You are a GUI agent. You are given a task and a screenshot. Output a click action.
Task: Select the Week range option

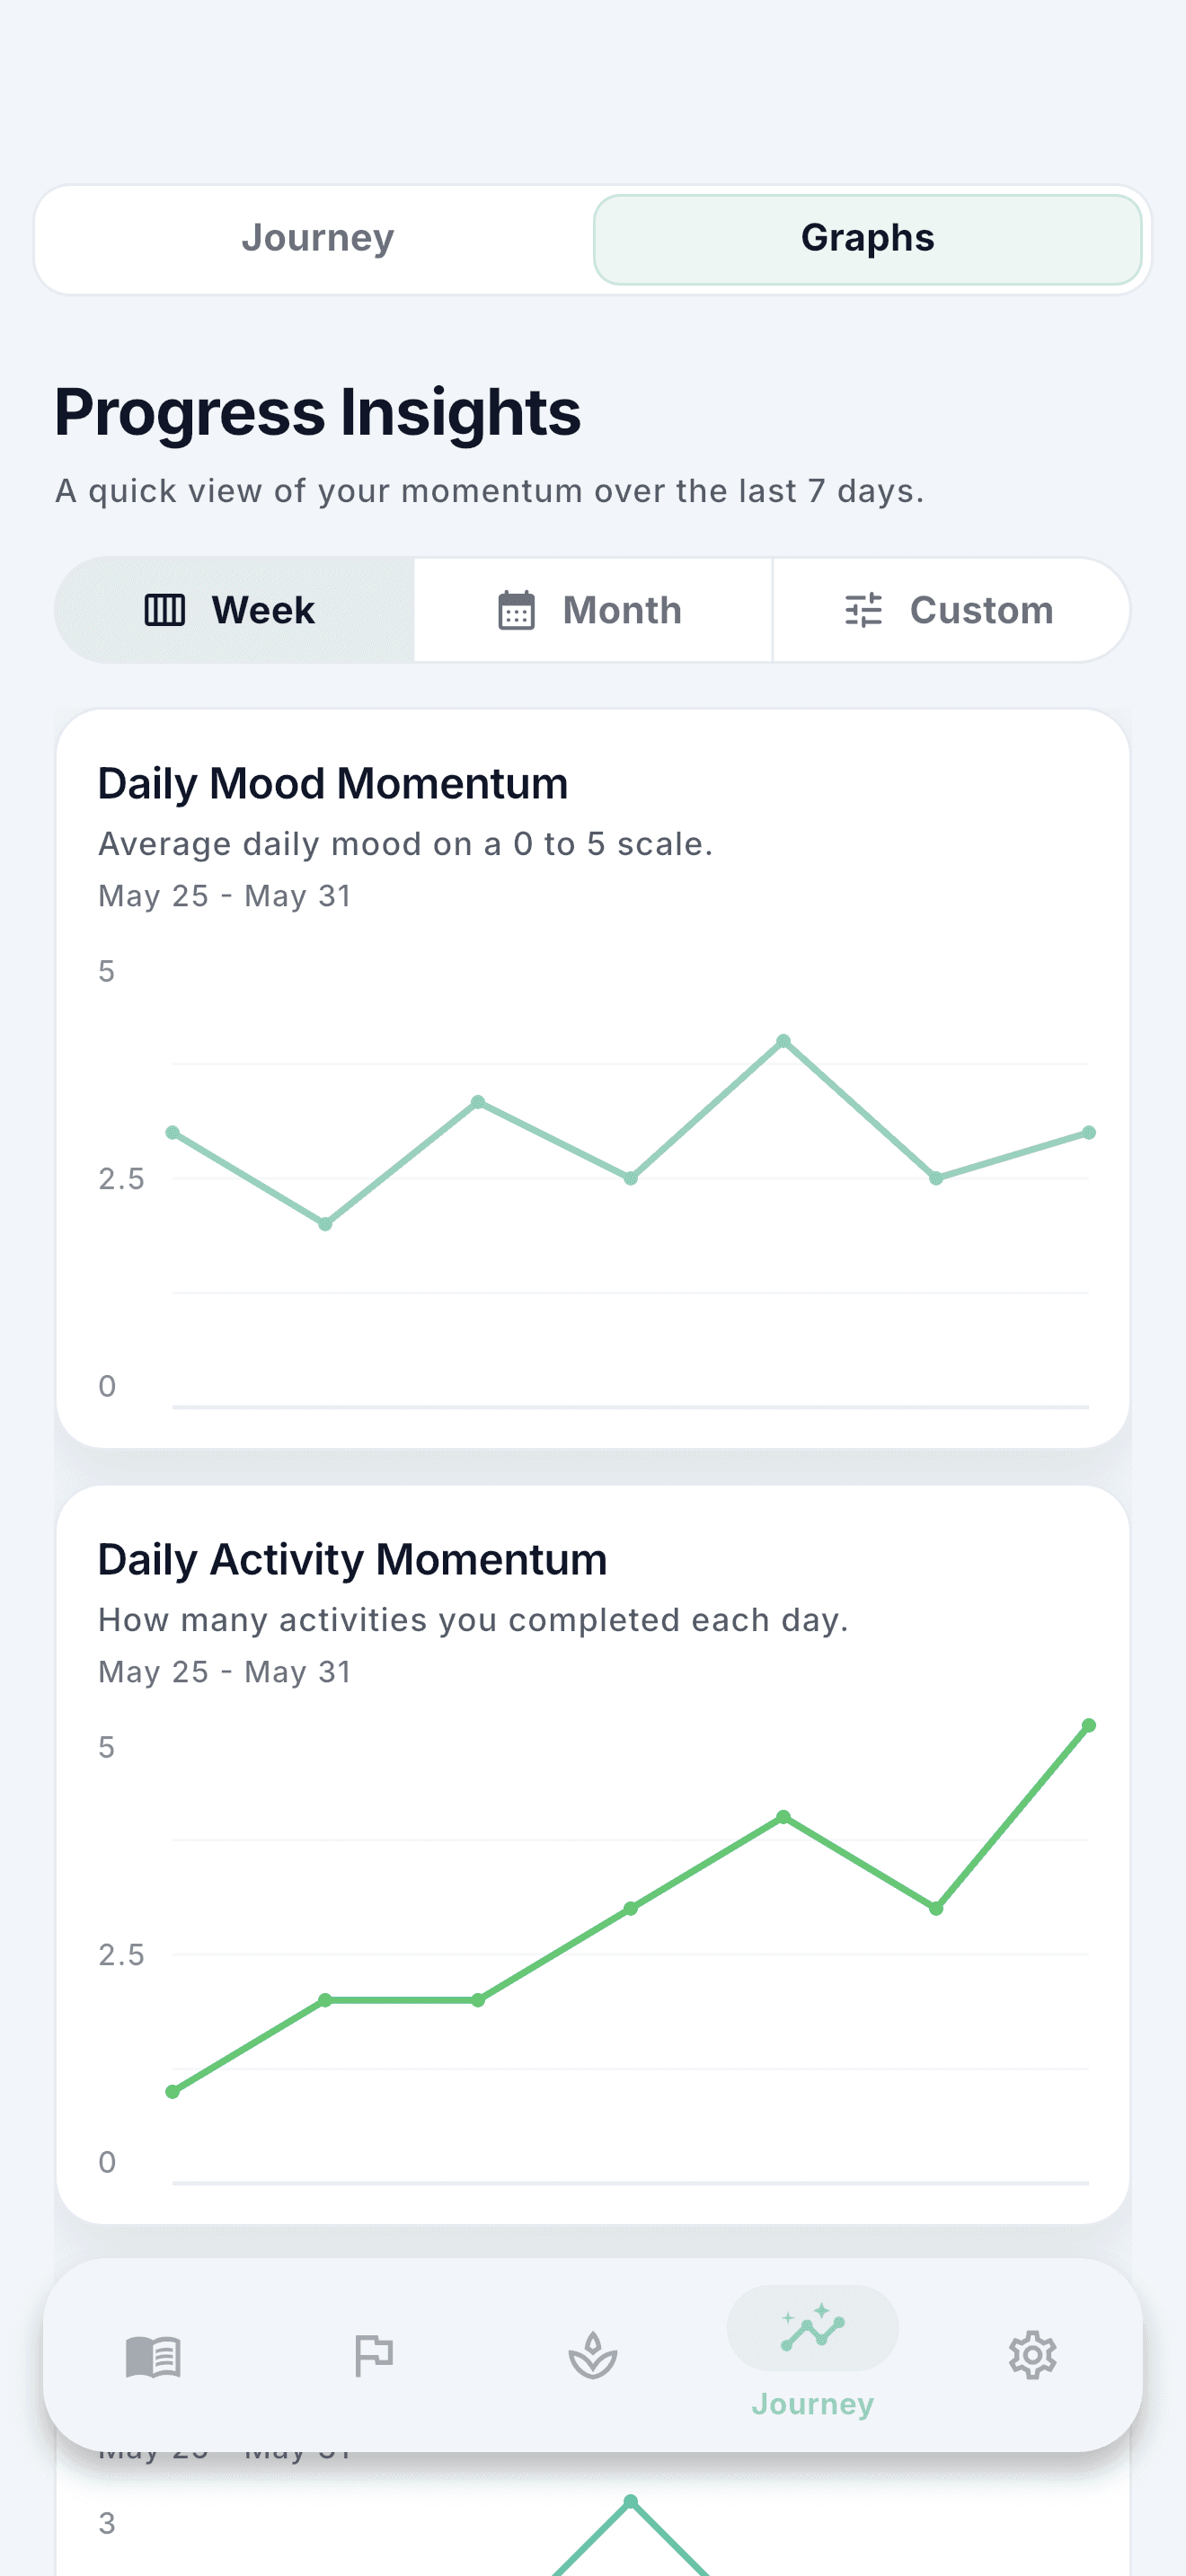pyautogui.click(x=234, y=610)
